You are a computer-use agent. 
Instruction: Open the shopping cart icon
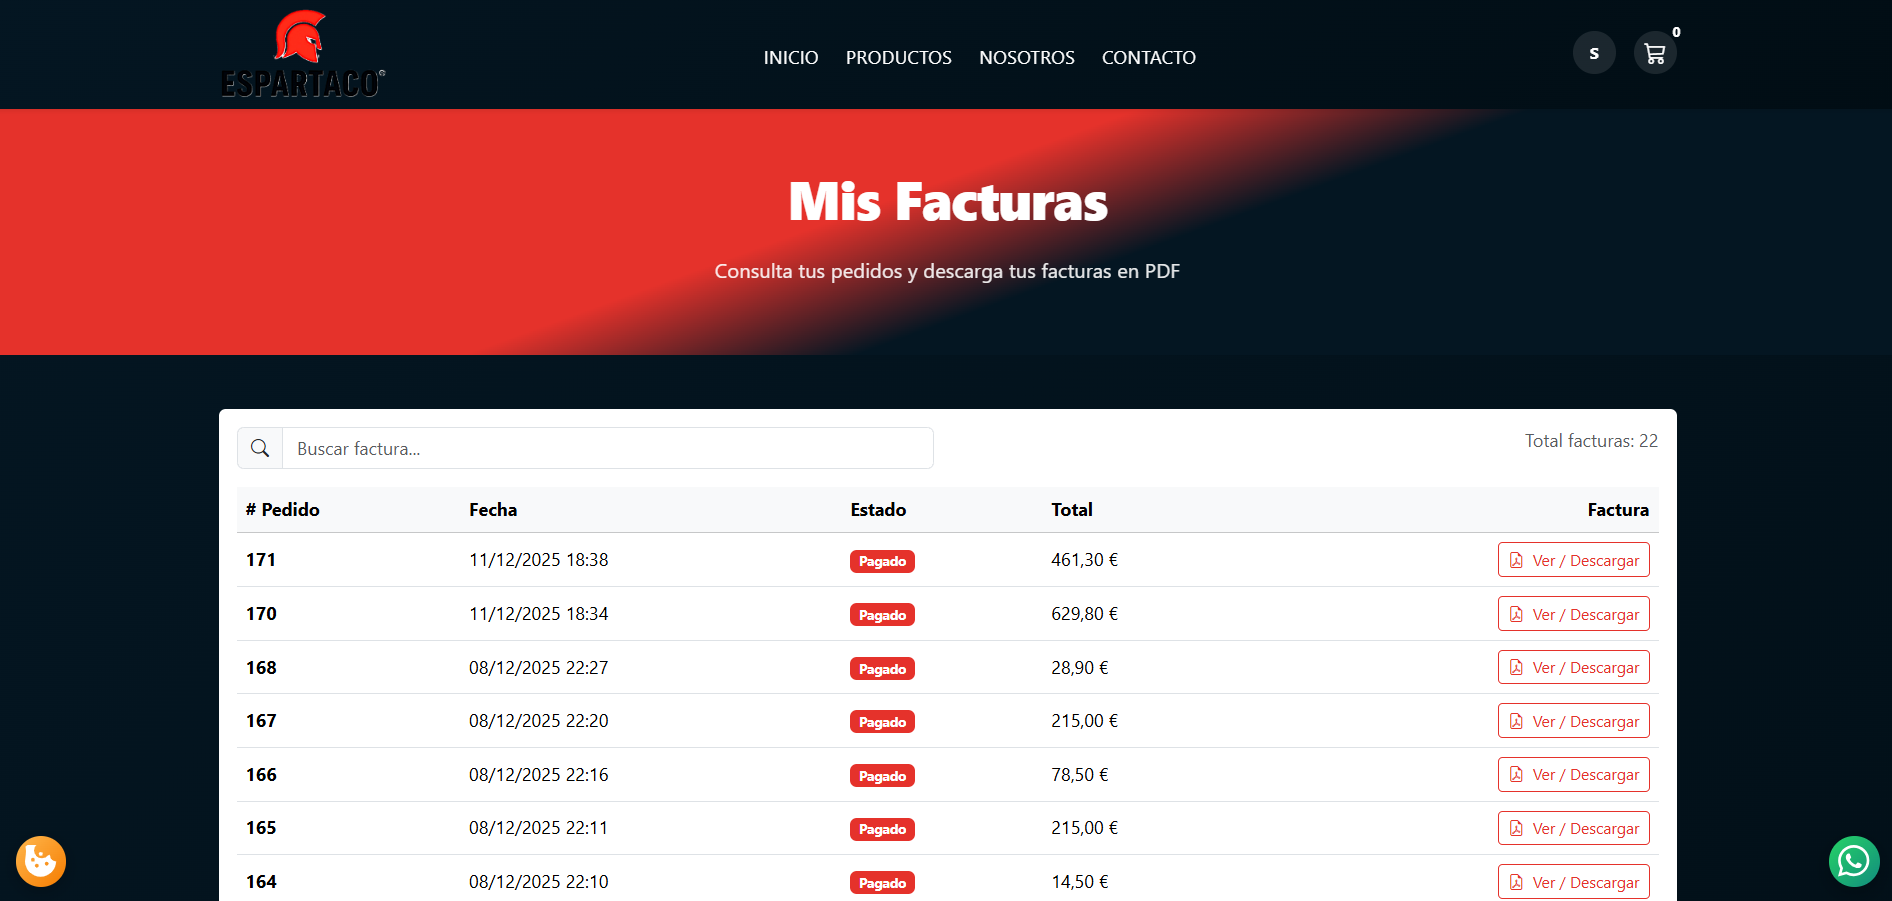tap(1655, 53)
